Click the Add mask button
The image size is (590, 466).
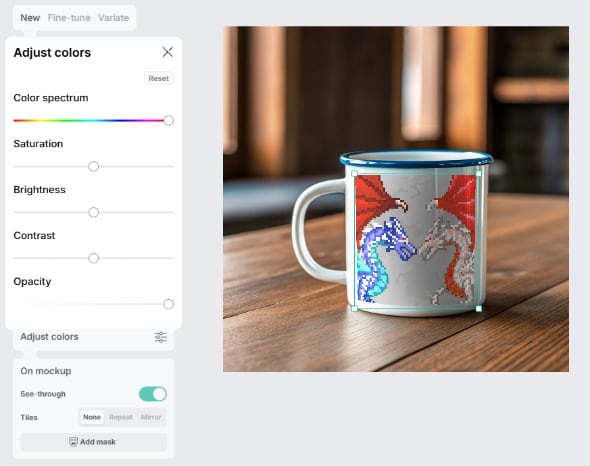[93, 442]
